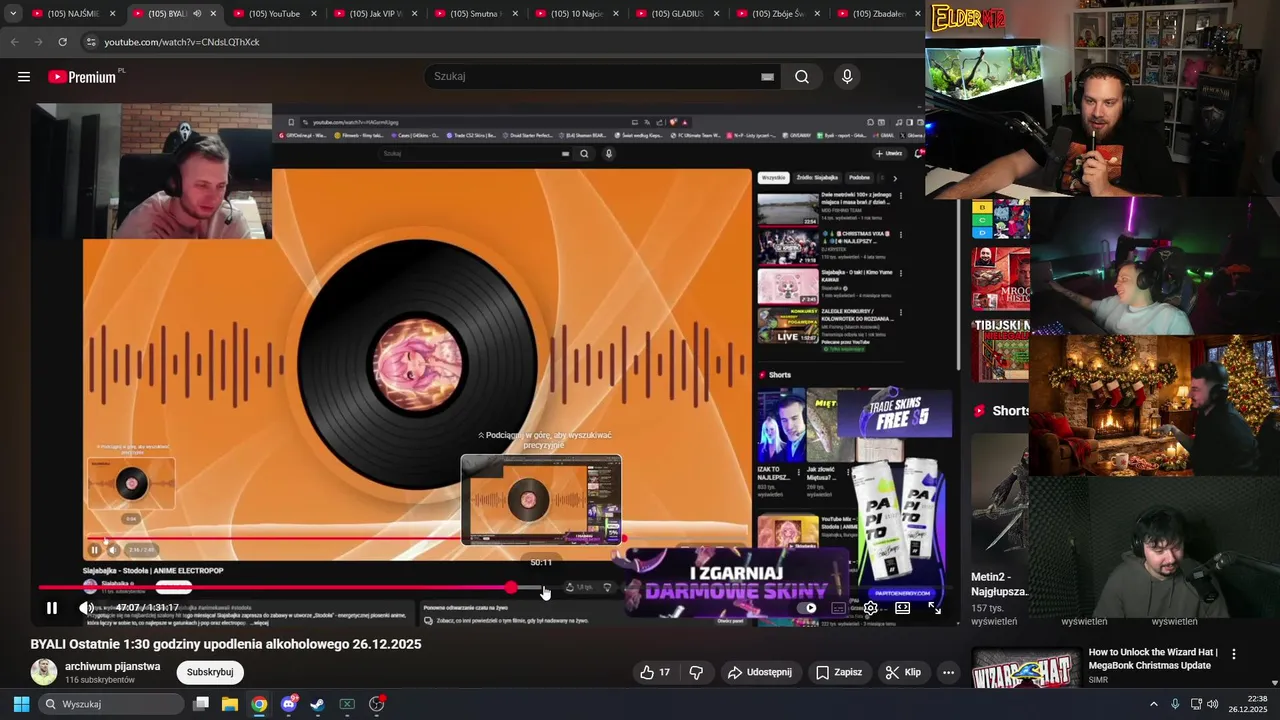Open Discord from taskbar
Viewport: 1280px width, 720px height.
click(289, 704)
